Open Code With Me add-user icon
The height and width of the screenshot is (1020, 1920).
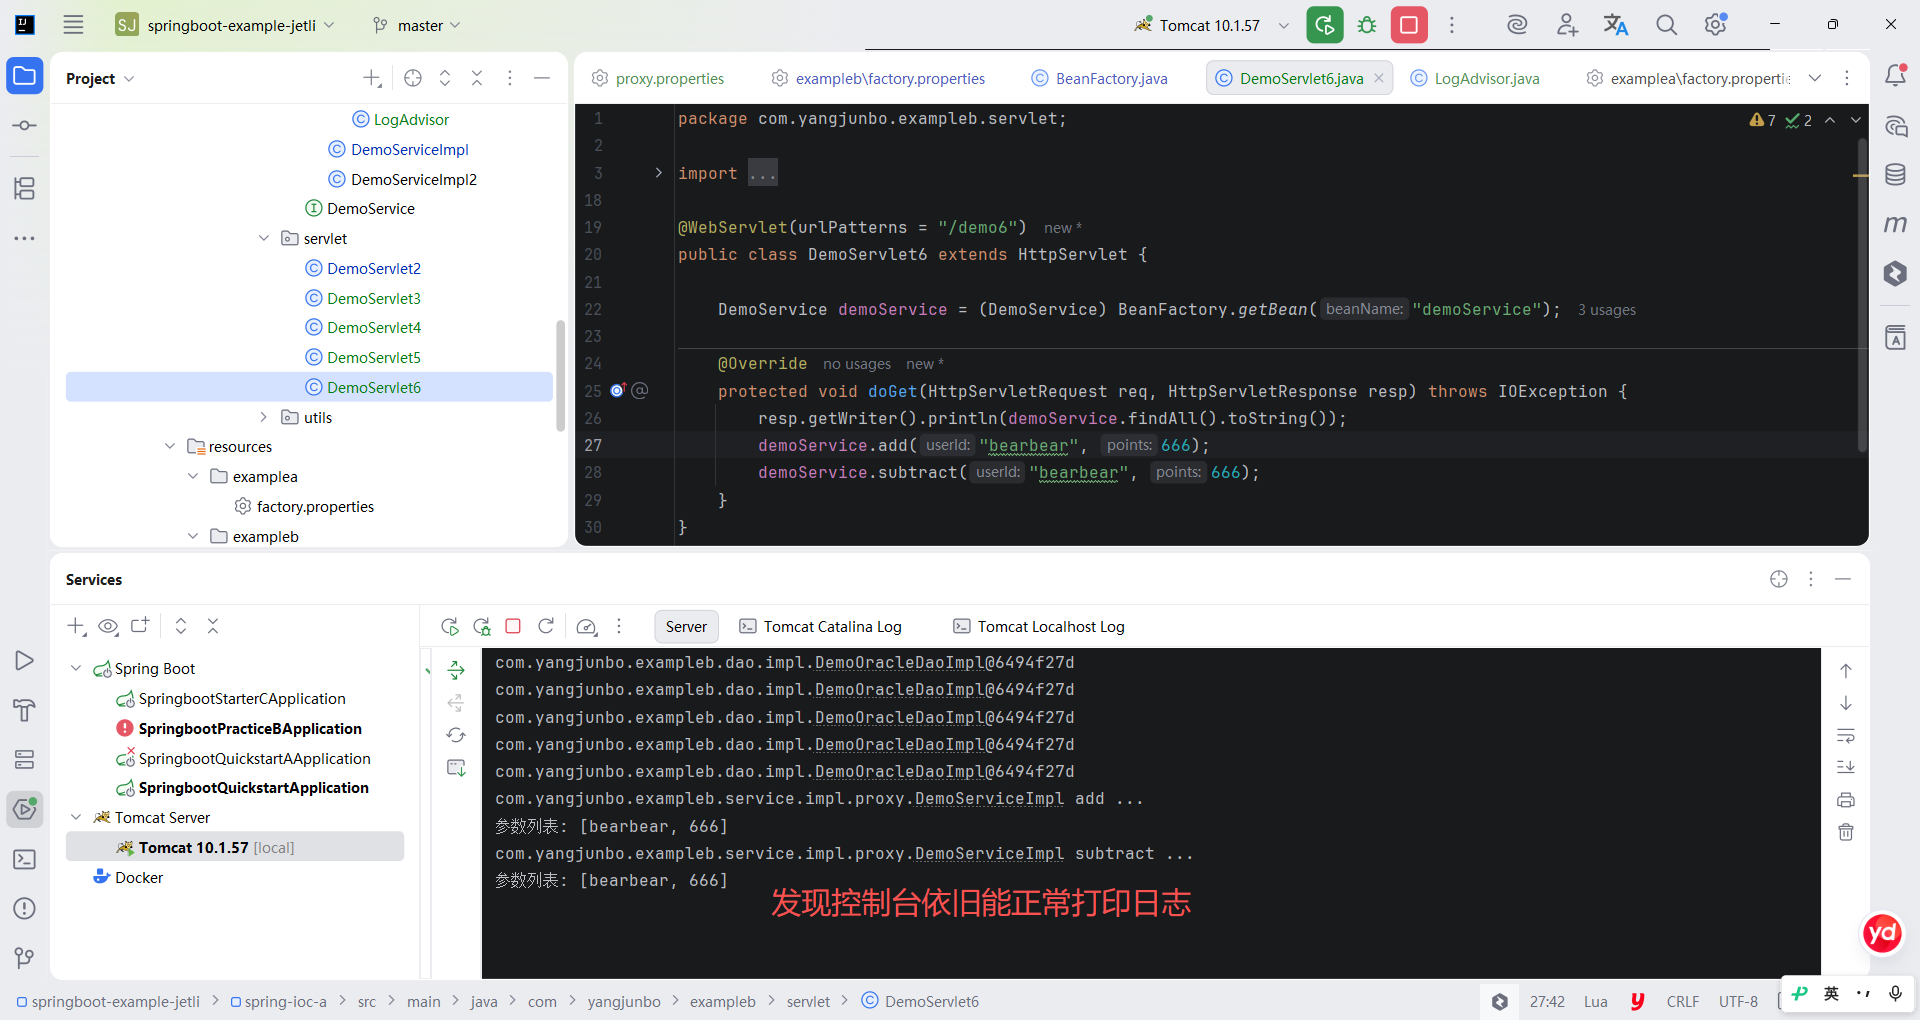tap(1567, 25)
